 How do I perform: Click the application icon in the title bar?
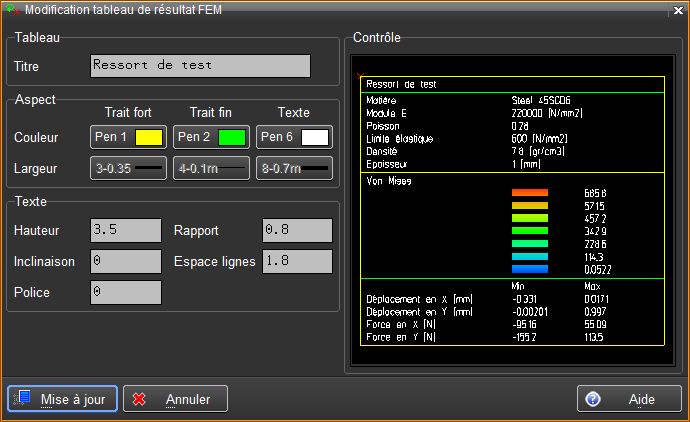tap(12, 10)
